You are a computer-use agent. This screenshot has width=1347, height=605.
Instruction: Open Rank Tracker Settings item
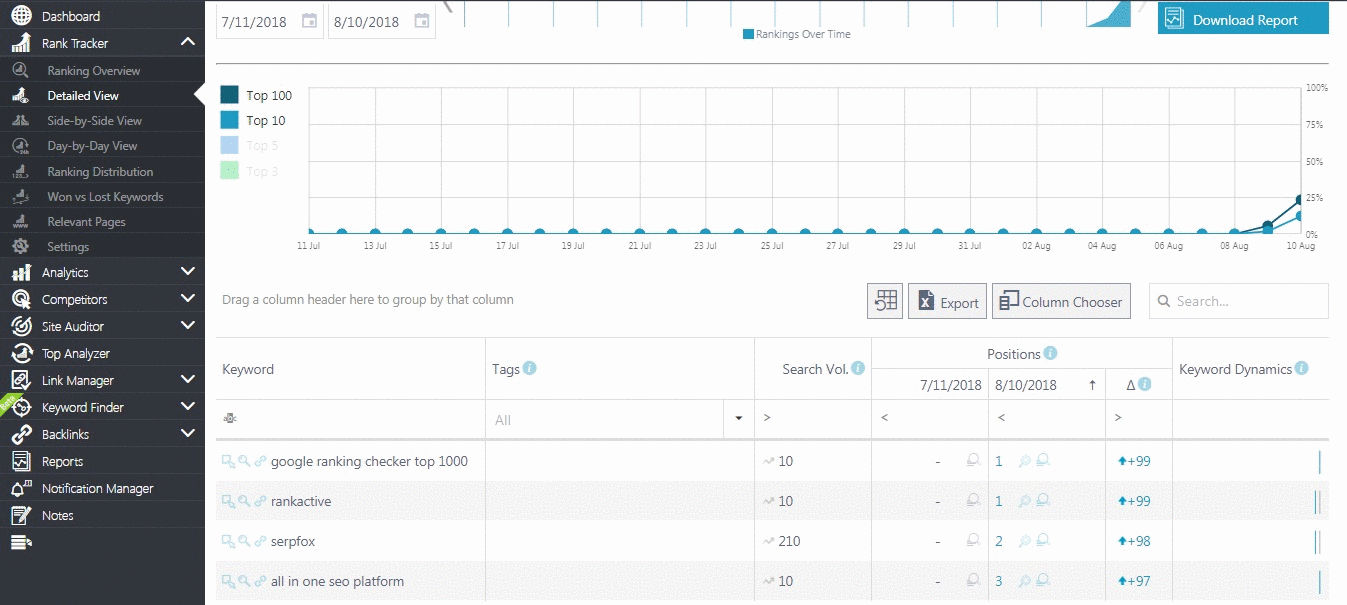tap(68, 247)
